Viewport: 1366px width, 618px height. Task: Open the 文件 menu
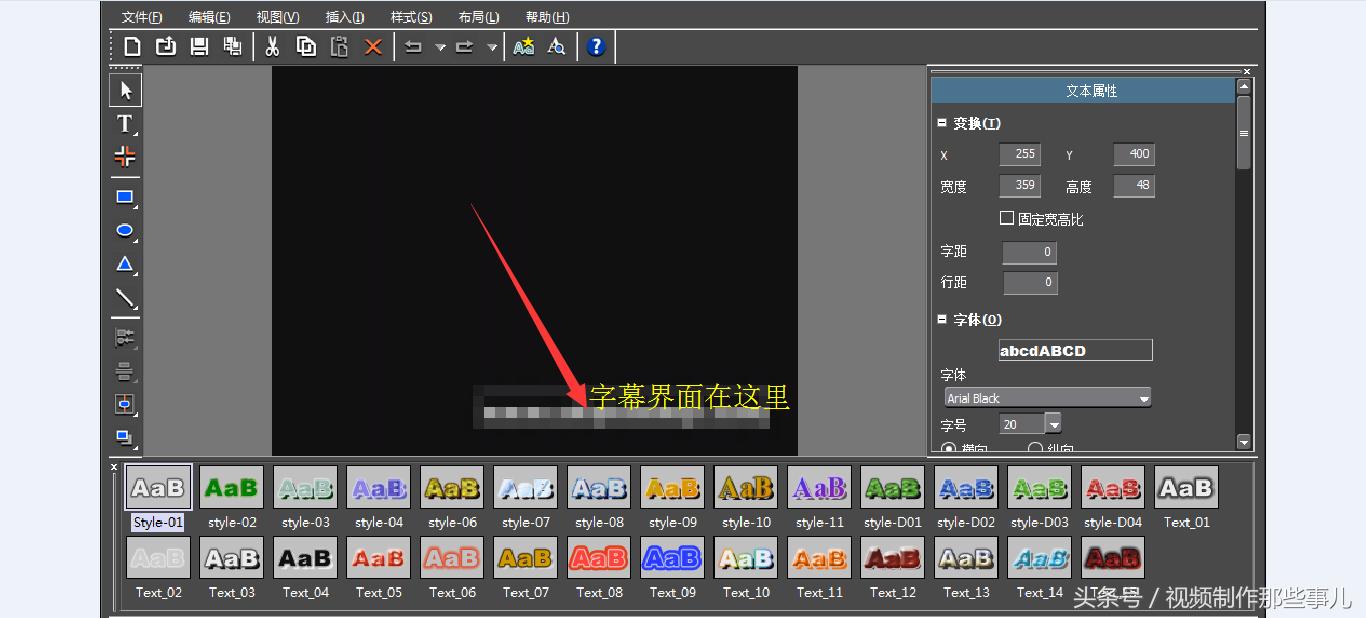(141, 16)
